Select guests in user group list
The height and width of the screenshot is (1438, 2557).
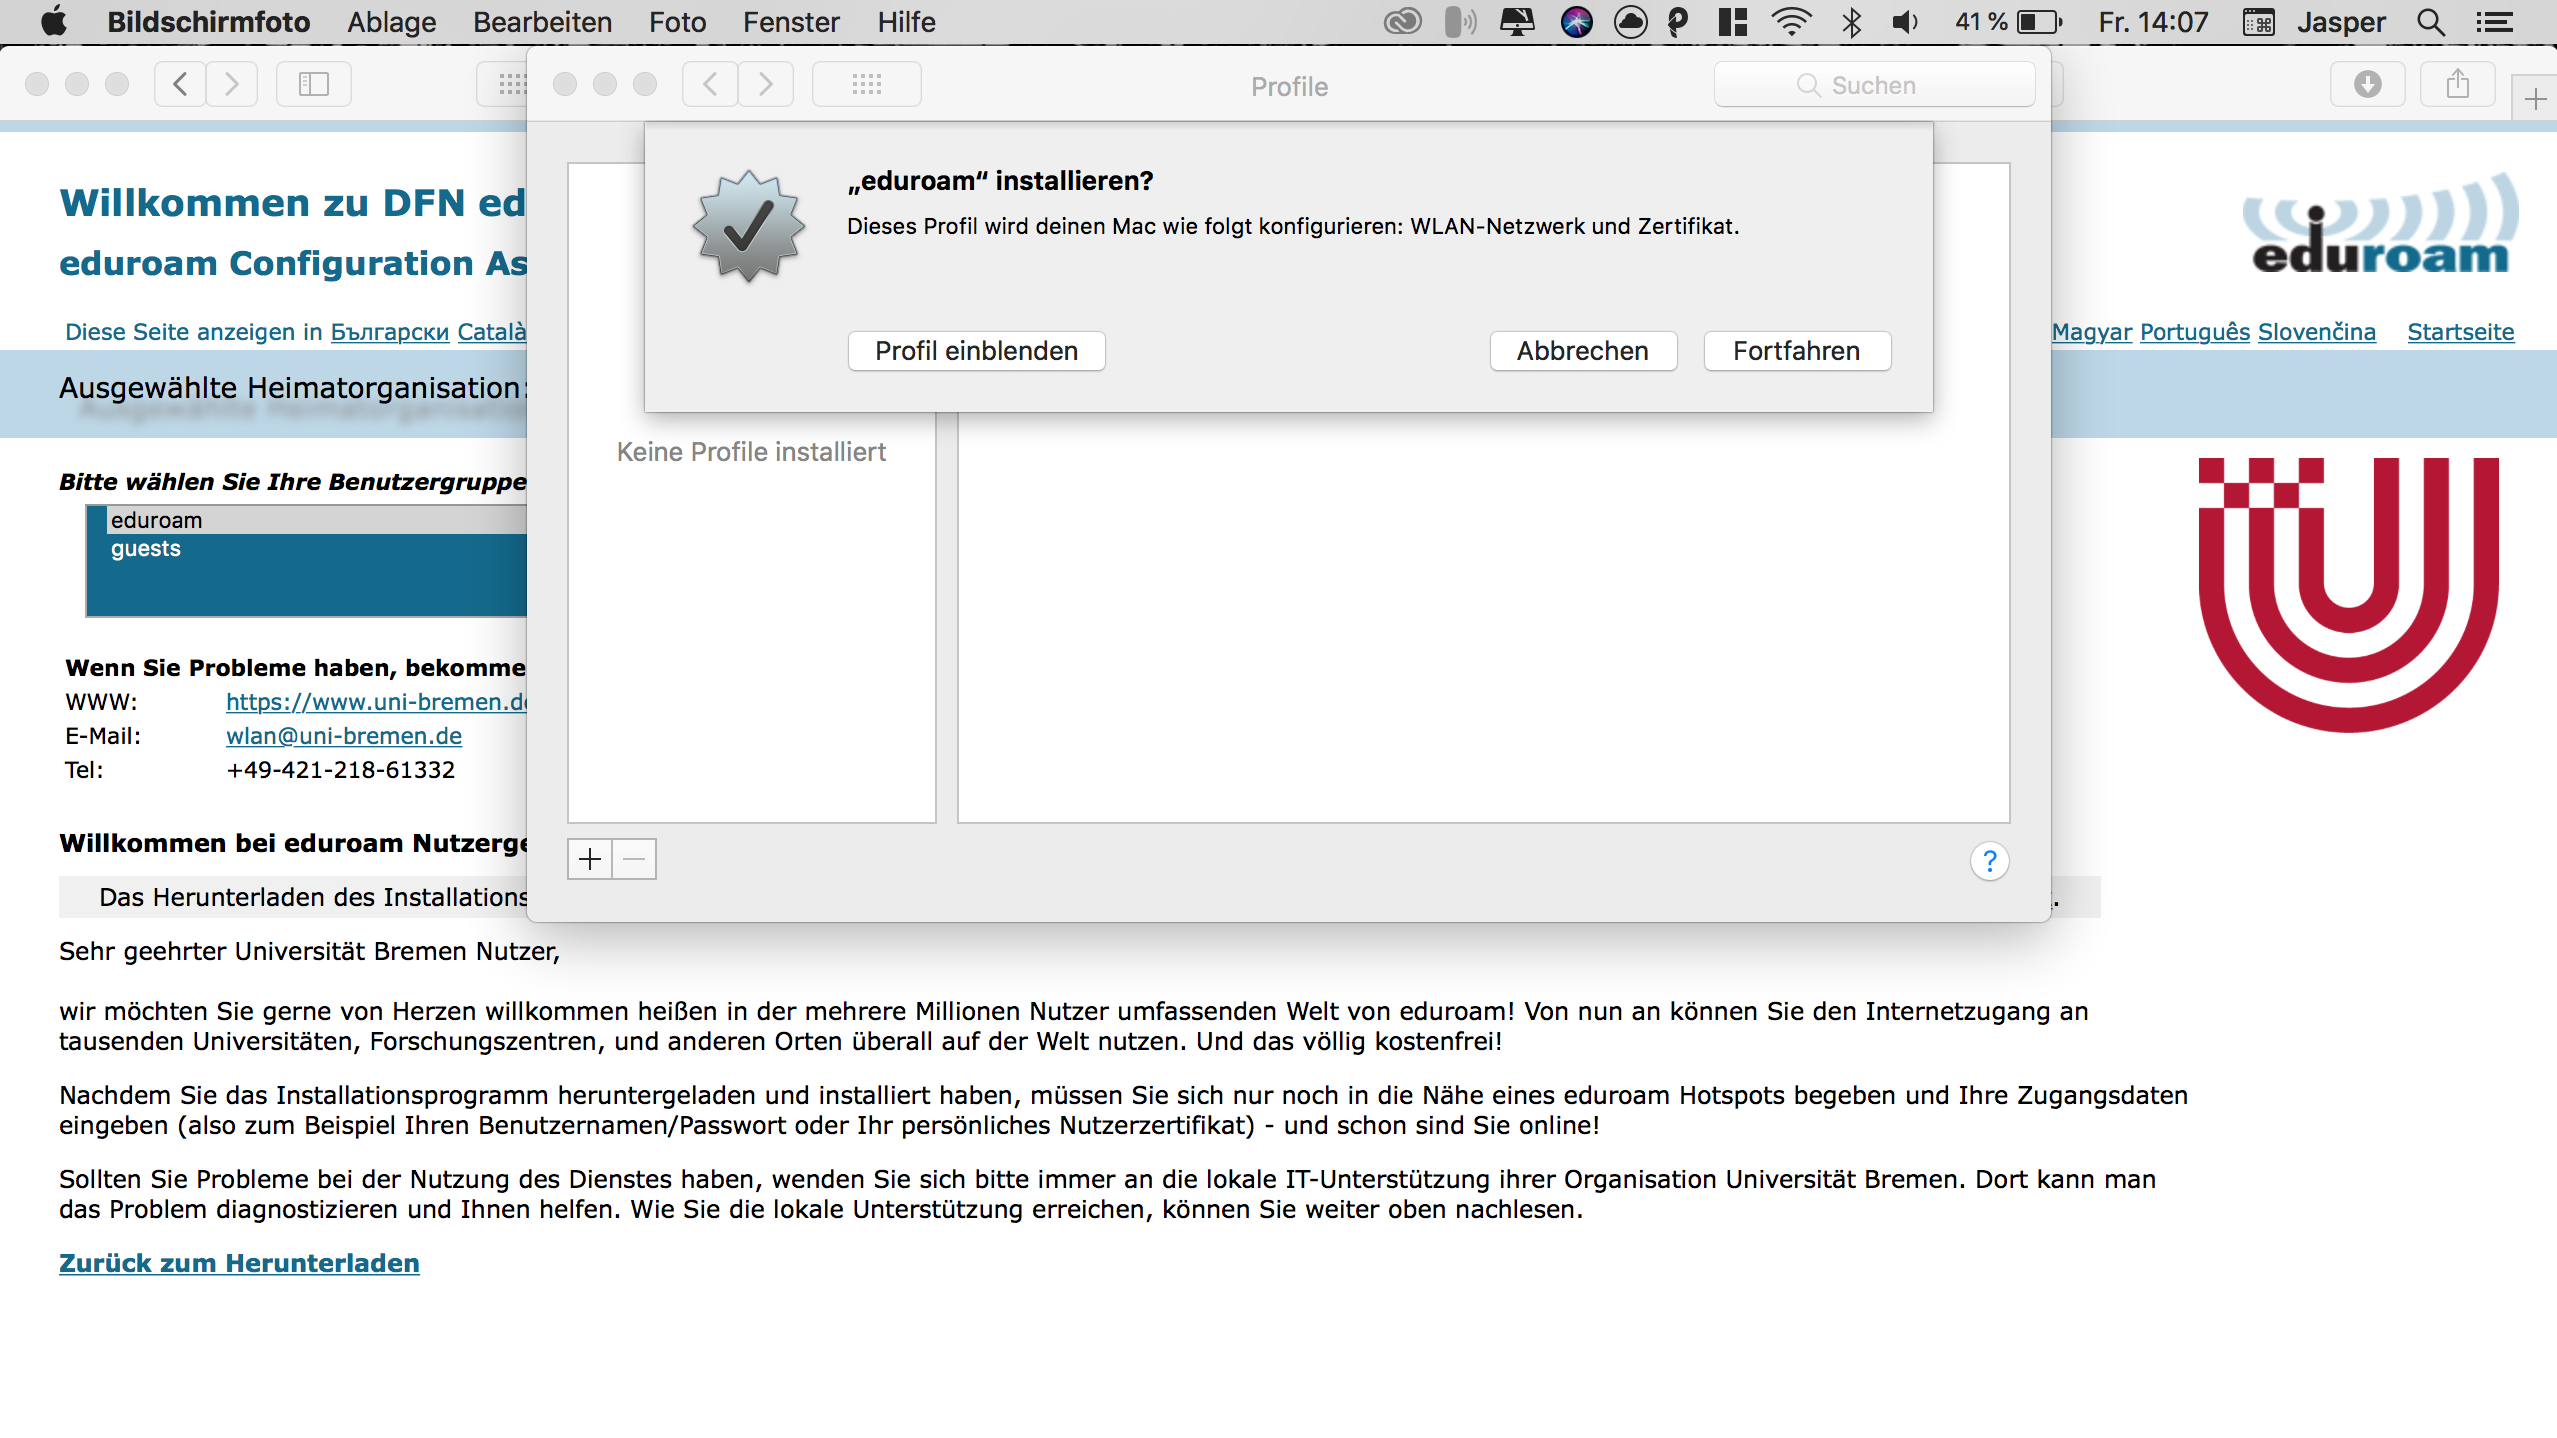pyautogui.click(x=146, y=548)
